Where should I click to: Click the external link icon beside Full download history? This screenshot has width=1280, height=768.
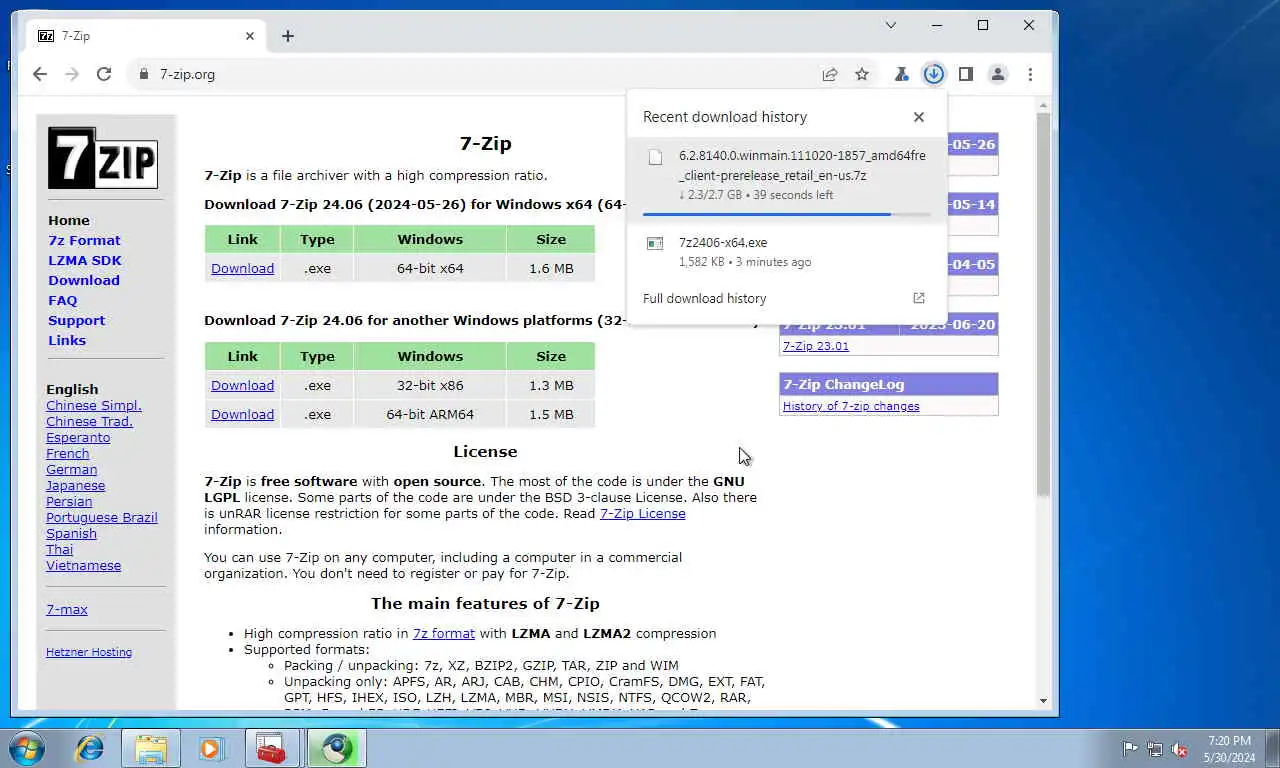919,298
